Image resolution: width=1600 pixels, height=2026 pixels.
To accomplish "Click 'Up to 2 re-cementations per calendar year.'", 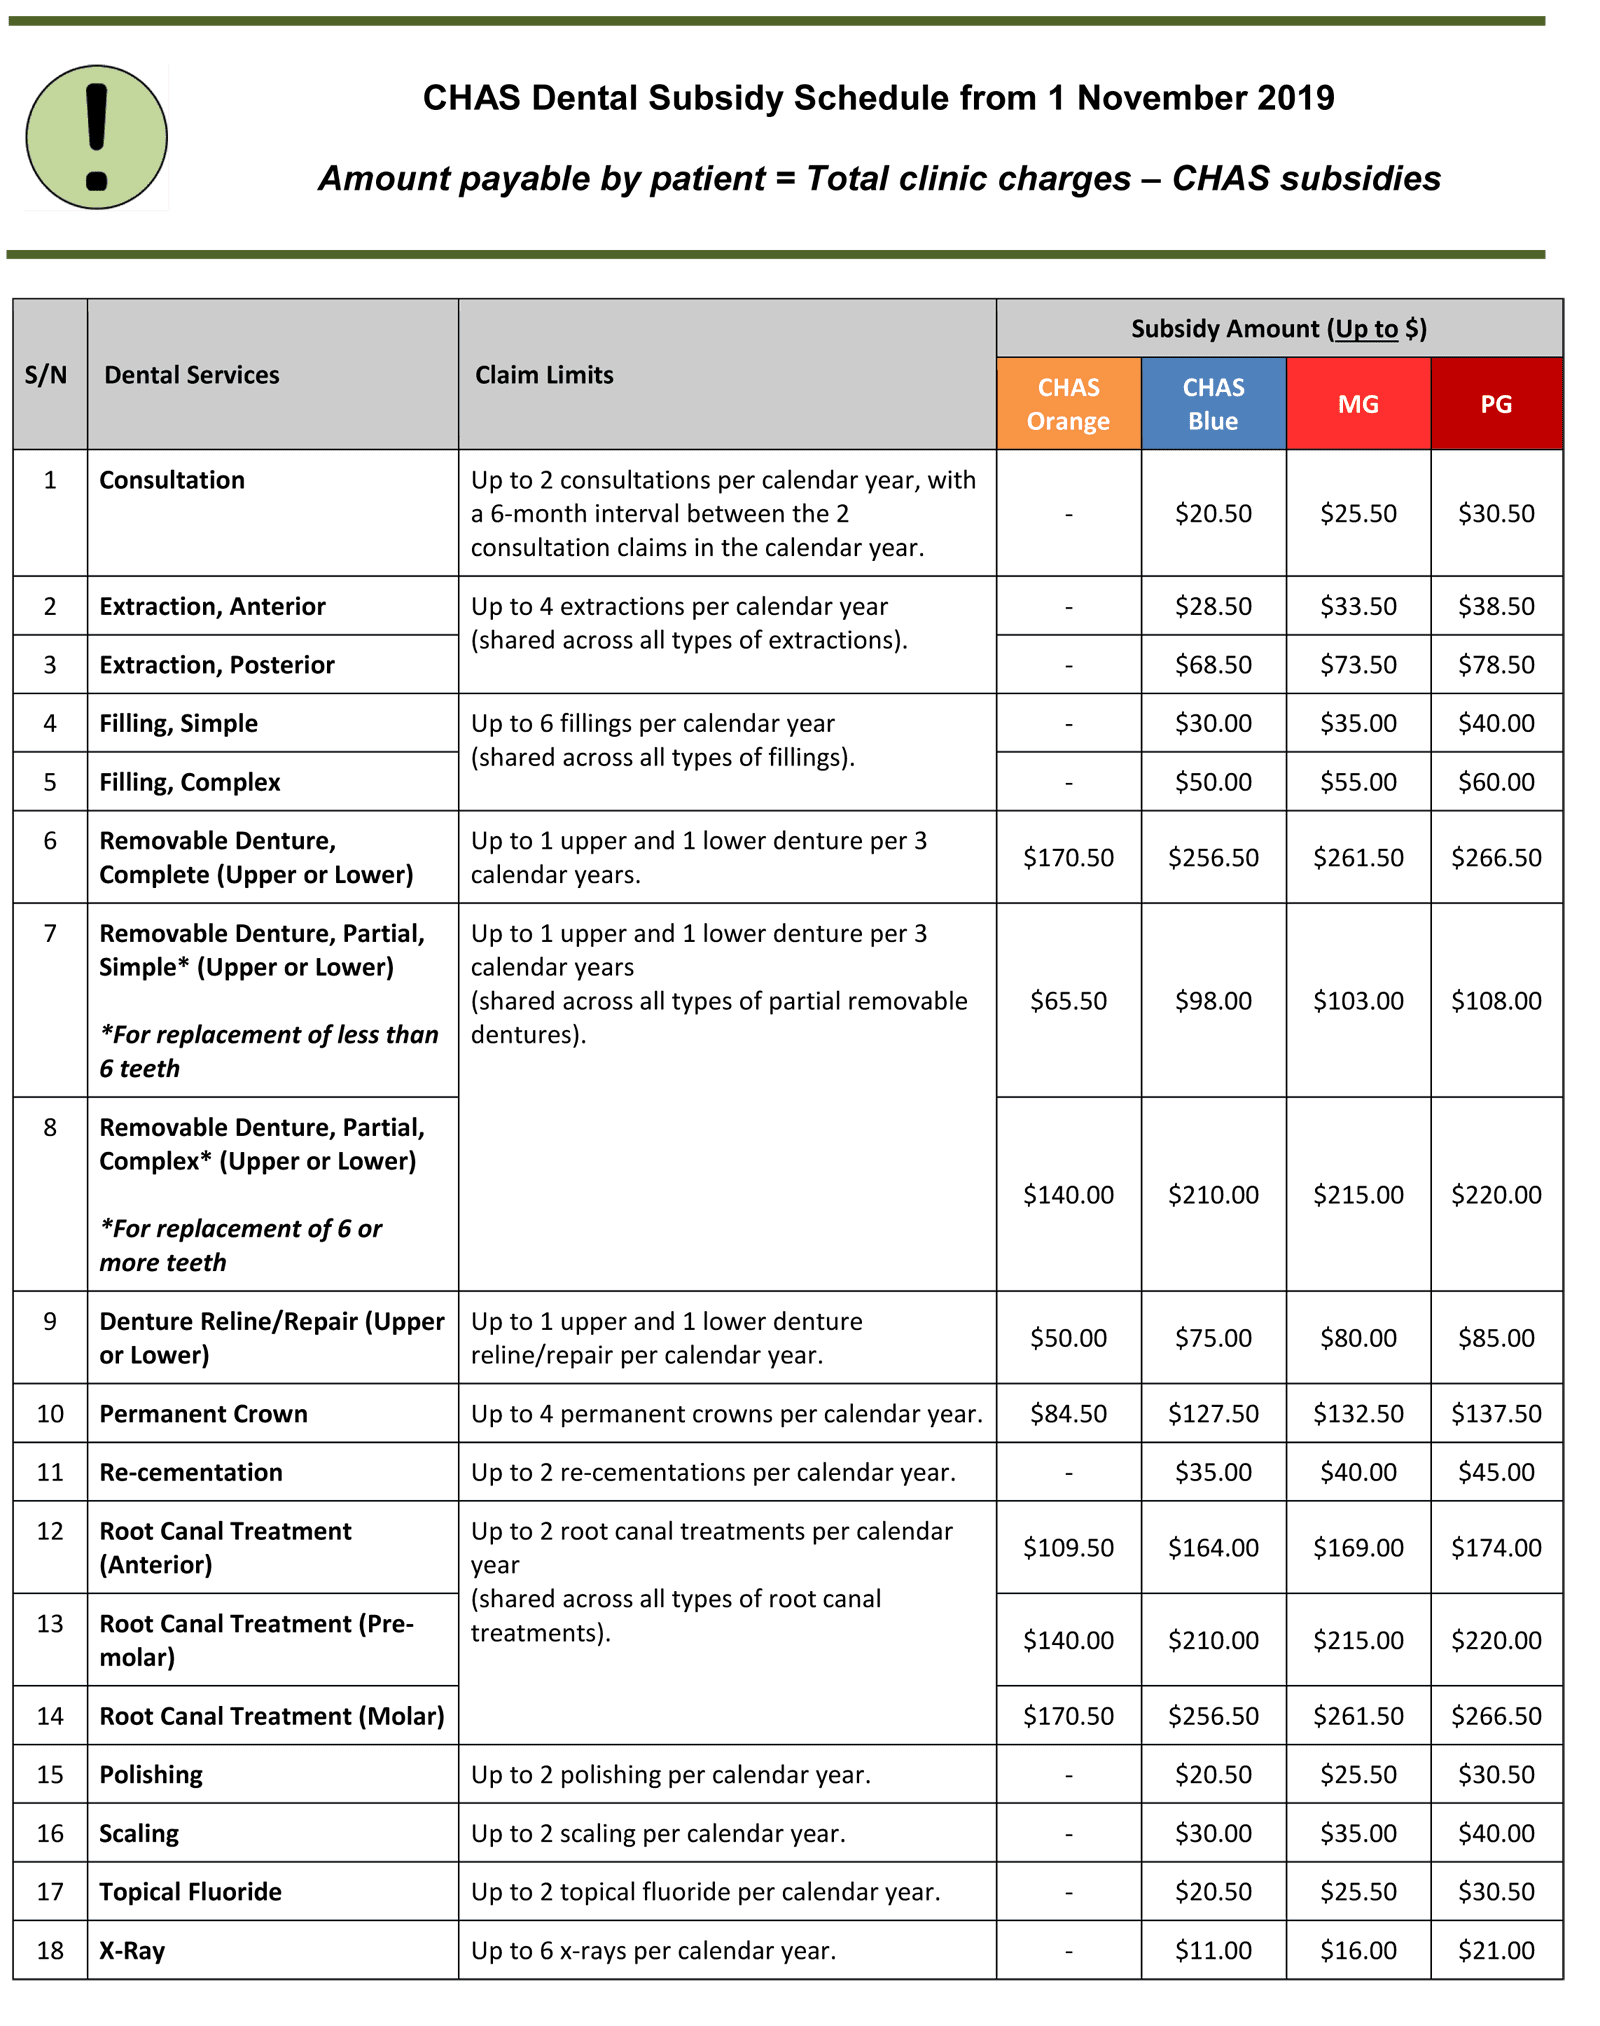I will pyautogui.click(x=713, y=1472).
